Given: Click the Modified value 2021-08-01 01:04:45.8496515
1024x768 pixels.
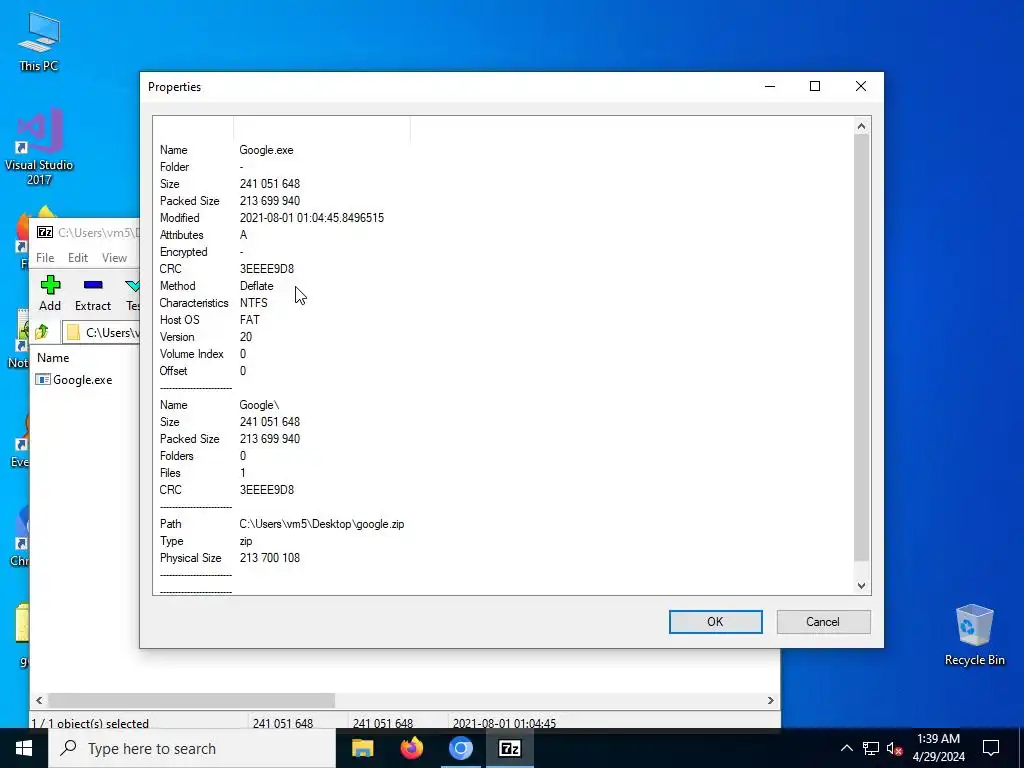Looking at the screenshot, I should coord(312,218).
